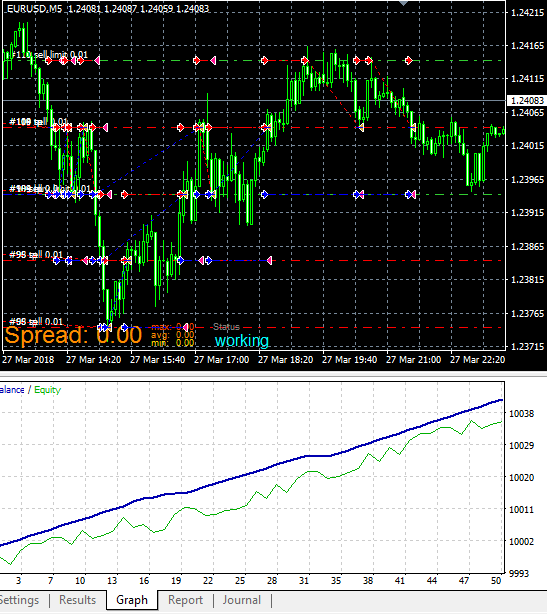This screenshot has height=614, width=547.
Task: Click the magenta arrow ending the #98 blue line
Action: coord(269,260)
